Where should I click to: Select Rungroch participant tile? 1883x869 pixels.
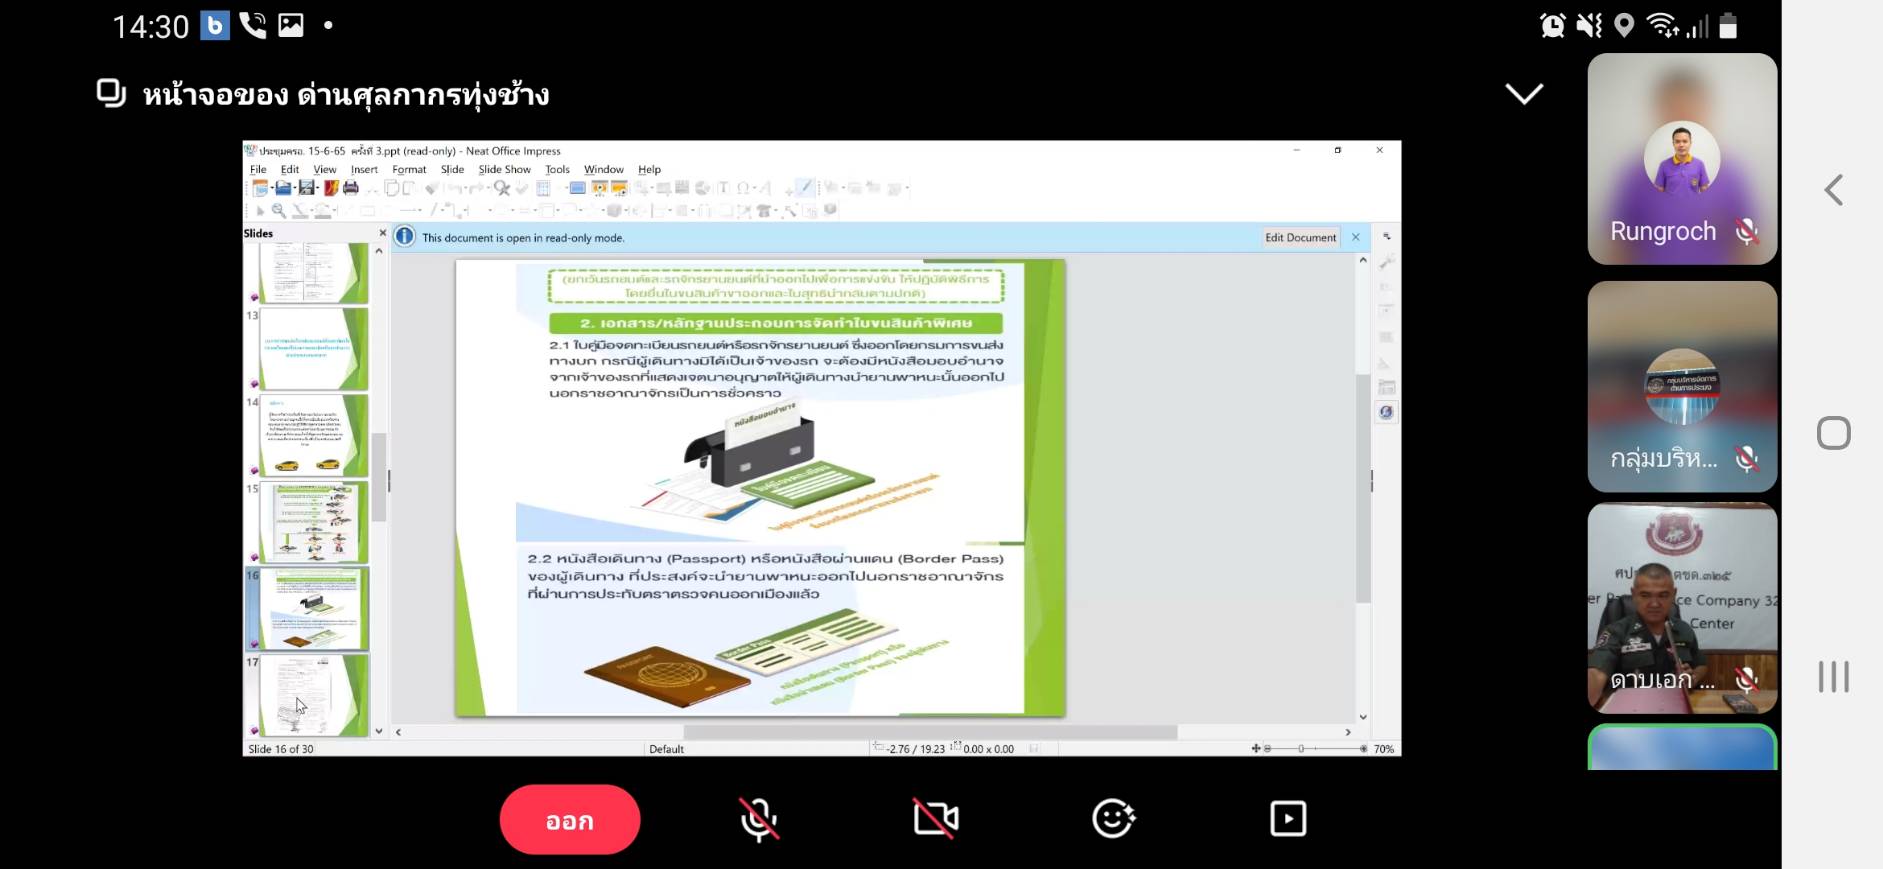coord(1682,159)
